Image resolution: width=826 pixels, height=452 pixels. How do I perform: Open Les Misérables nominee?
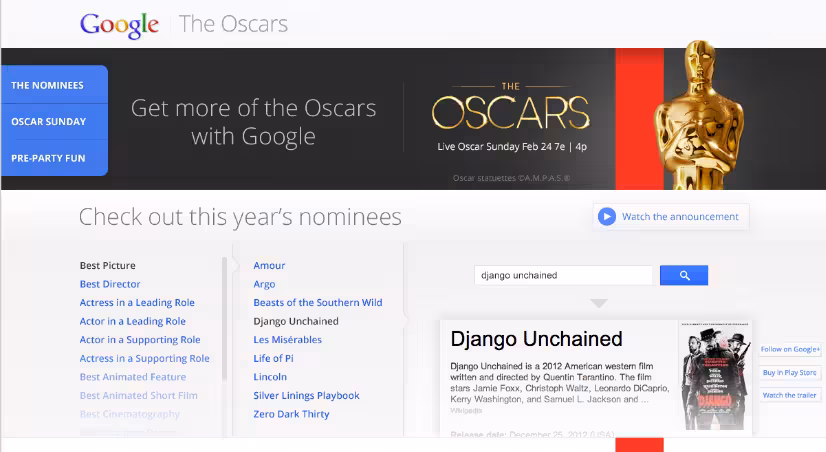288,340
